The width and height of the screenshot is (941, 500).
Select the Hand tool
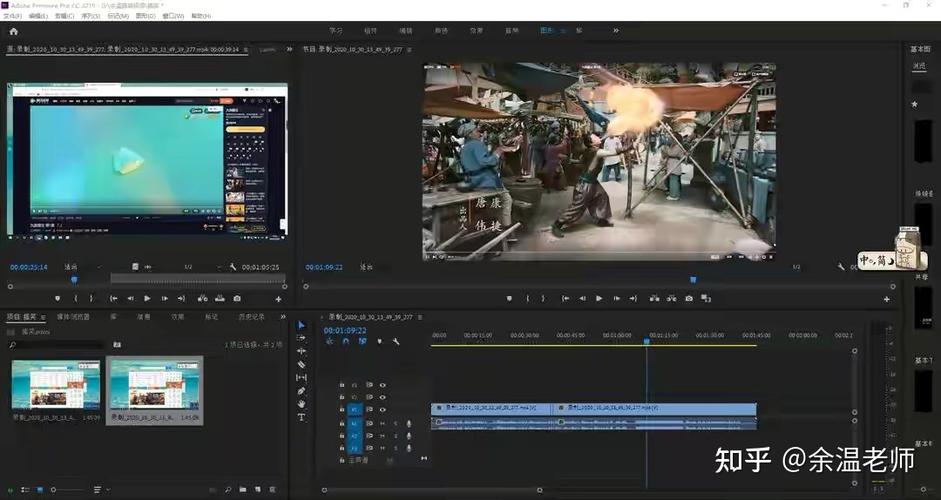pyautogui.click(x=301, y=404)
